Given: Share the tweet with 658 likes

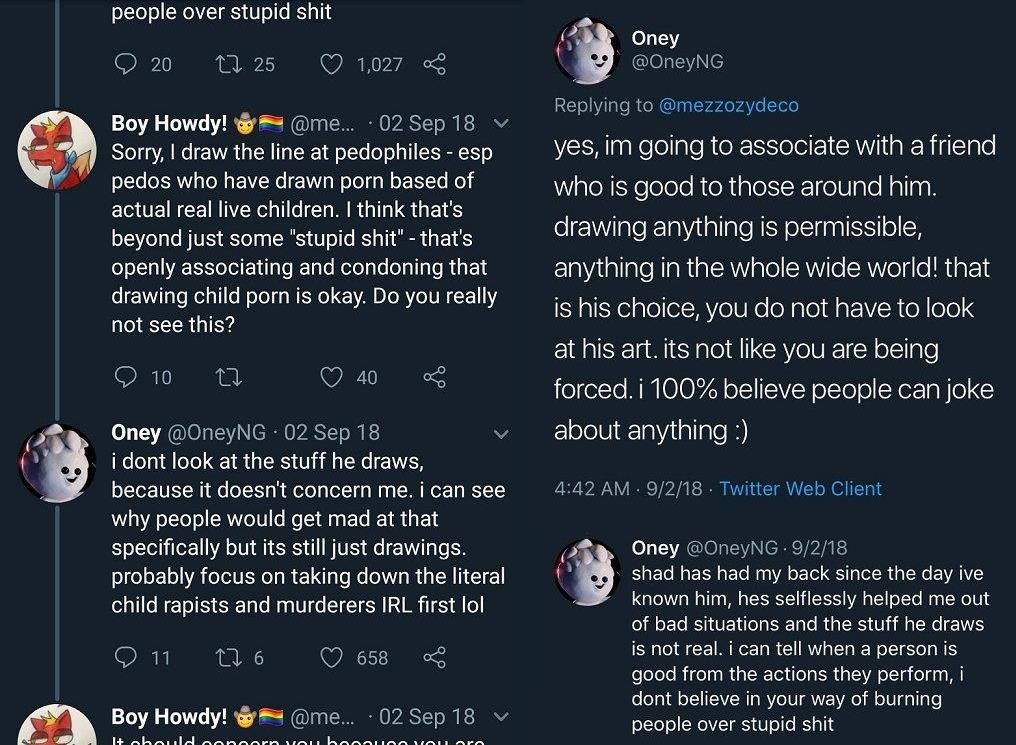Looking at the screenshot, I should pos(434,657).
